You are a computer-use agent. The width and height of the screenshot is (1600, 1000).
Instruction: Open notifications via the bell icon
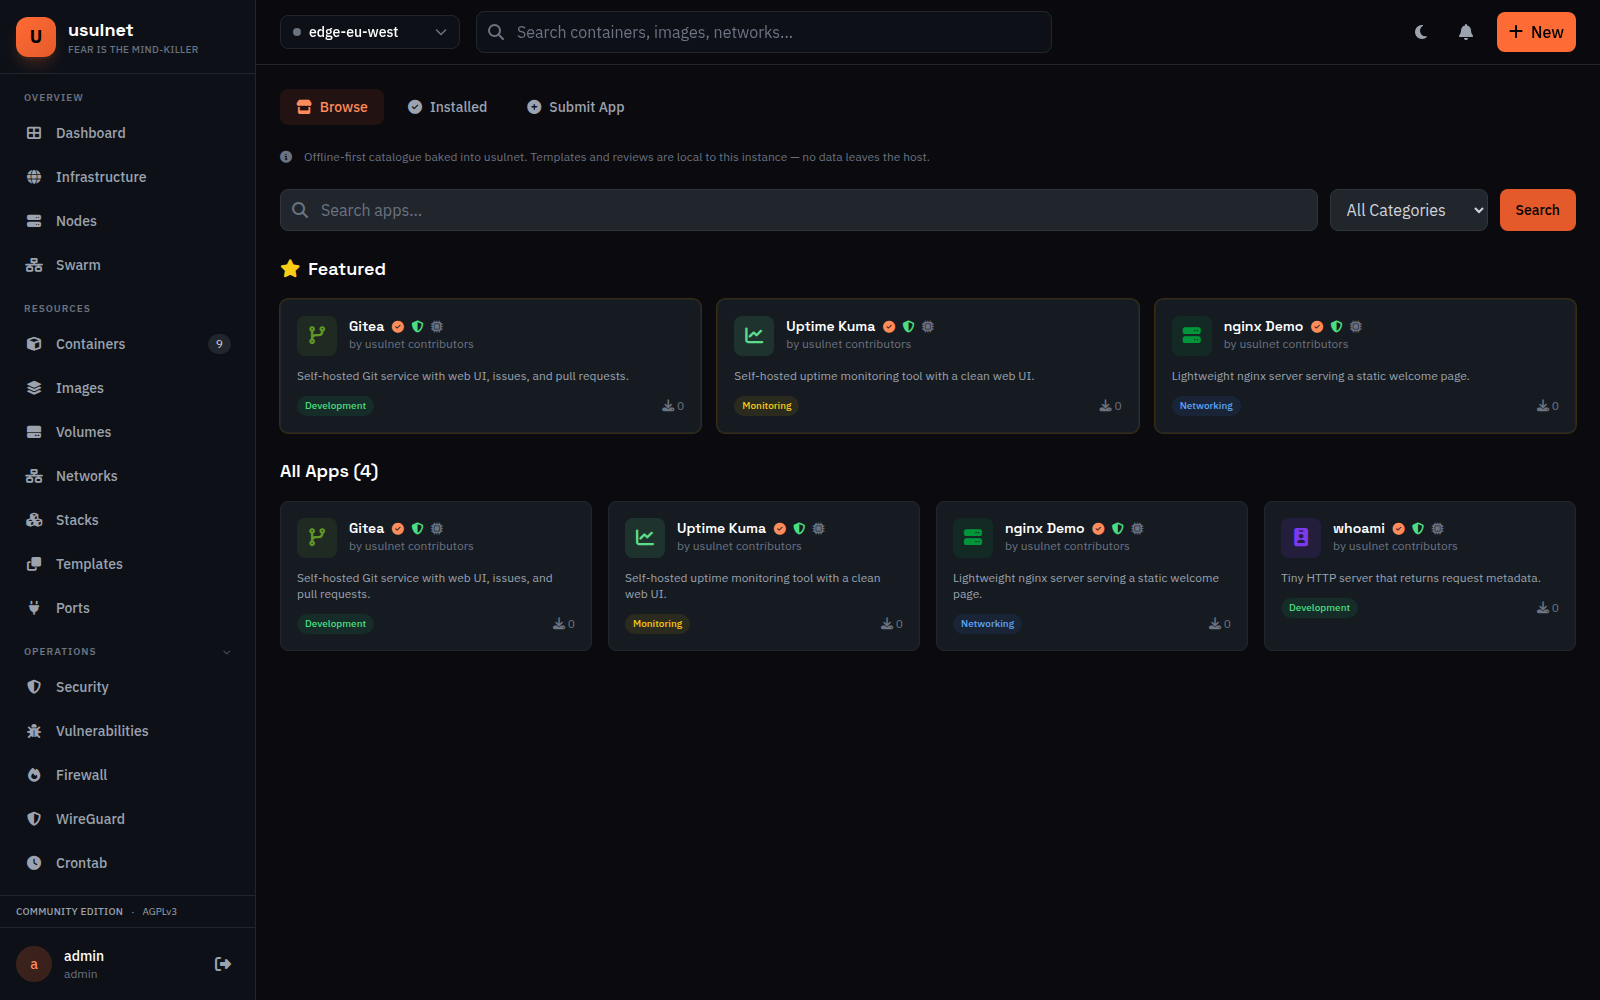point(1466,32)
